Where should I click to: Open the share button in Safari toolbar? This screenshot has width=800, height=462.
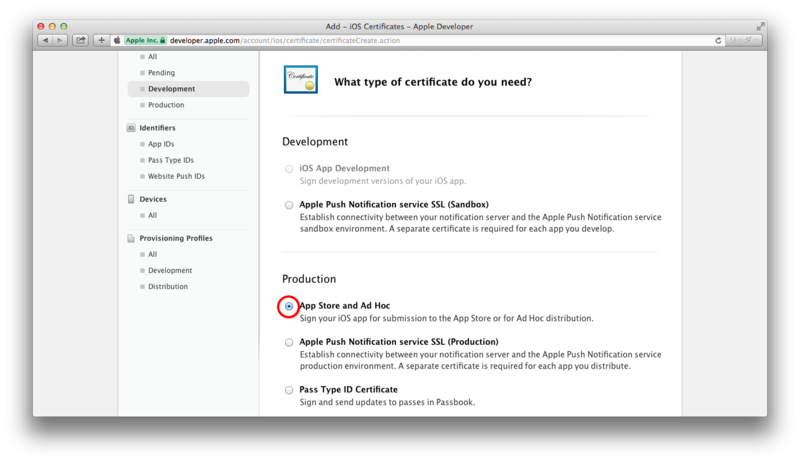pyautogui.click(x=81, y=40)
